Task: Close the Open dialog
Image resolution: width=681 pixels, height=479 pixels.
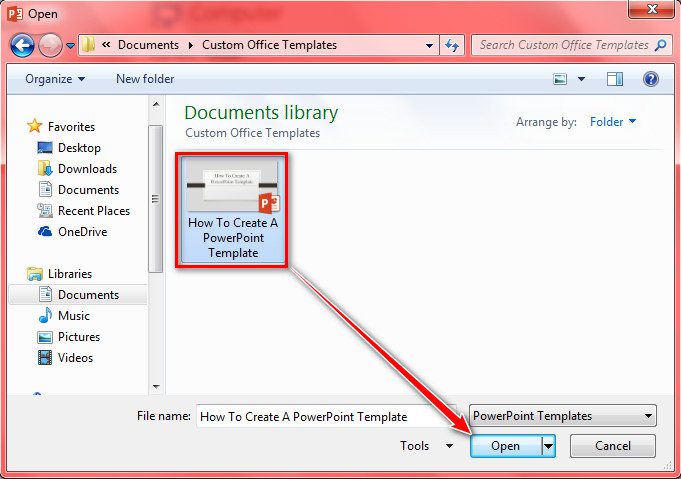Action: [x=651, y=10]
